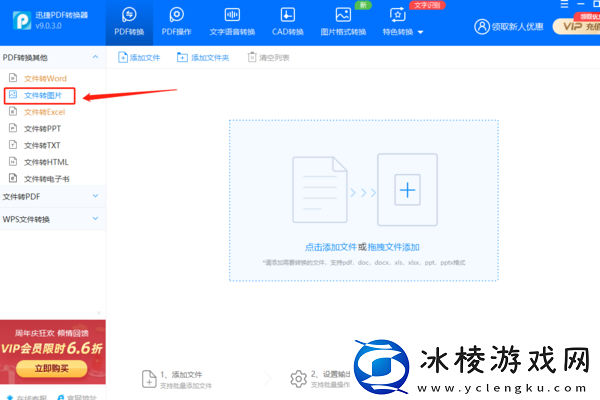Click the step 2 settings gear icon
The height and width of the screenshot is (400, 600).
click(298, 379)
